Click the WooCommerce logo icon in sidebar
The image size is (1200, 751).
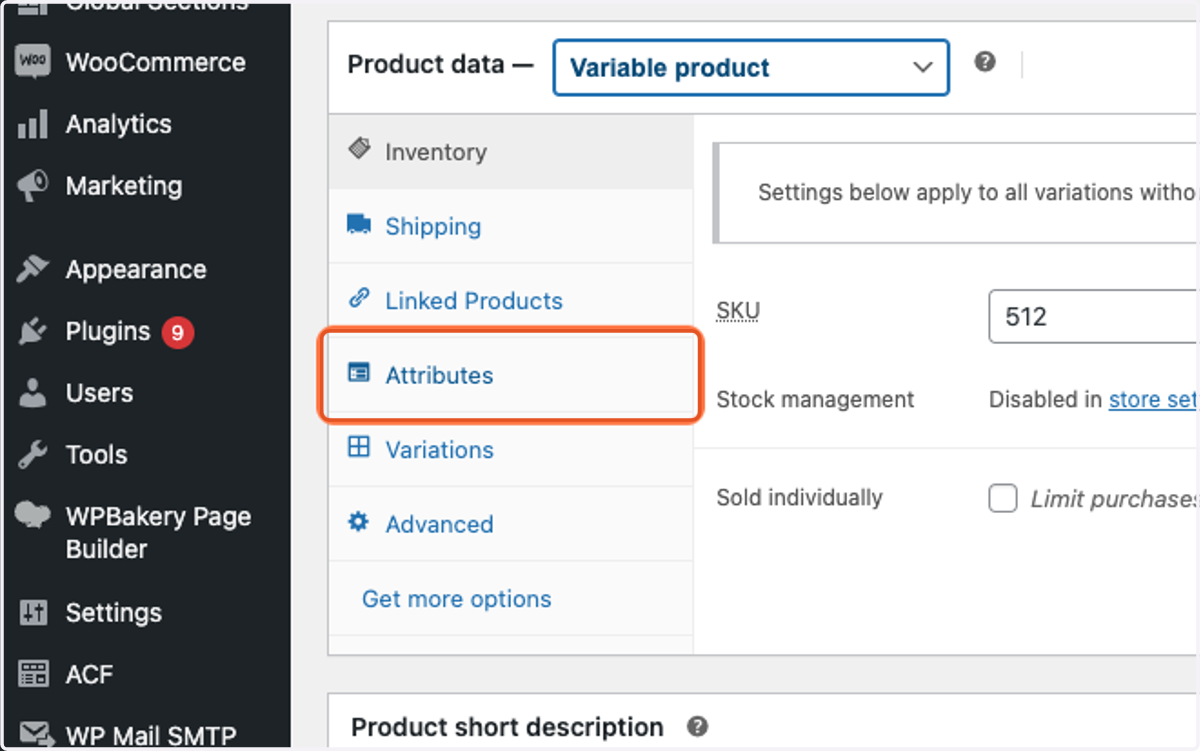coord(33,62)
